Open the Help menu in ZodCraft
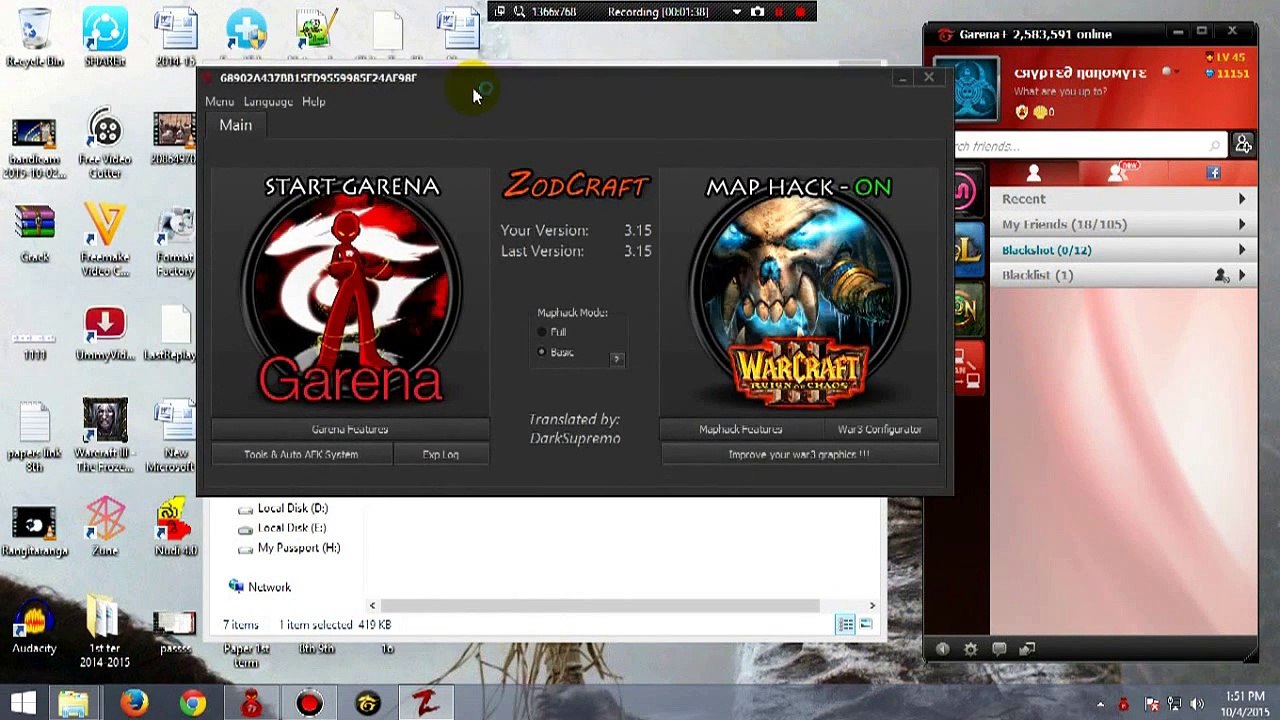Image resolution: width=1280 pixels, height=720 pixels. (x=314, y=102)
